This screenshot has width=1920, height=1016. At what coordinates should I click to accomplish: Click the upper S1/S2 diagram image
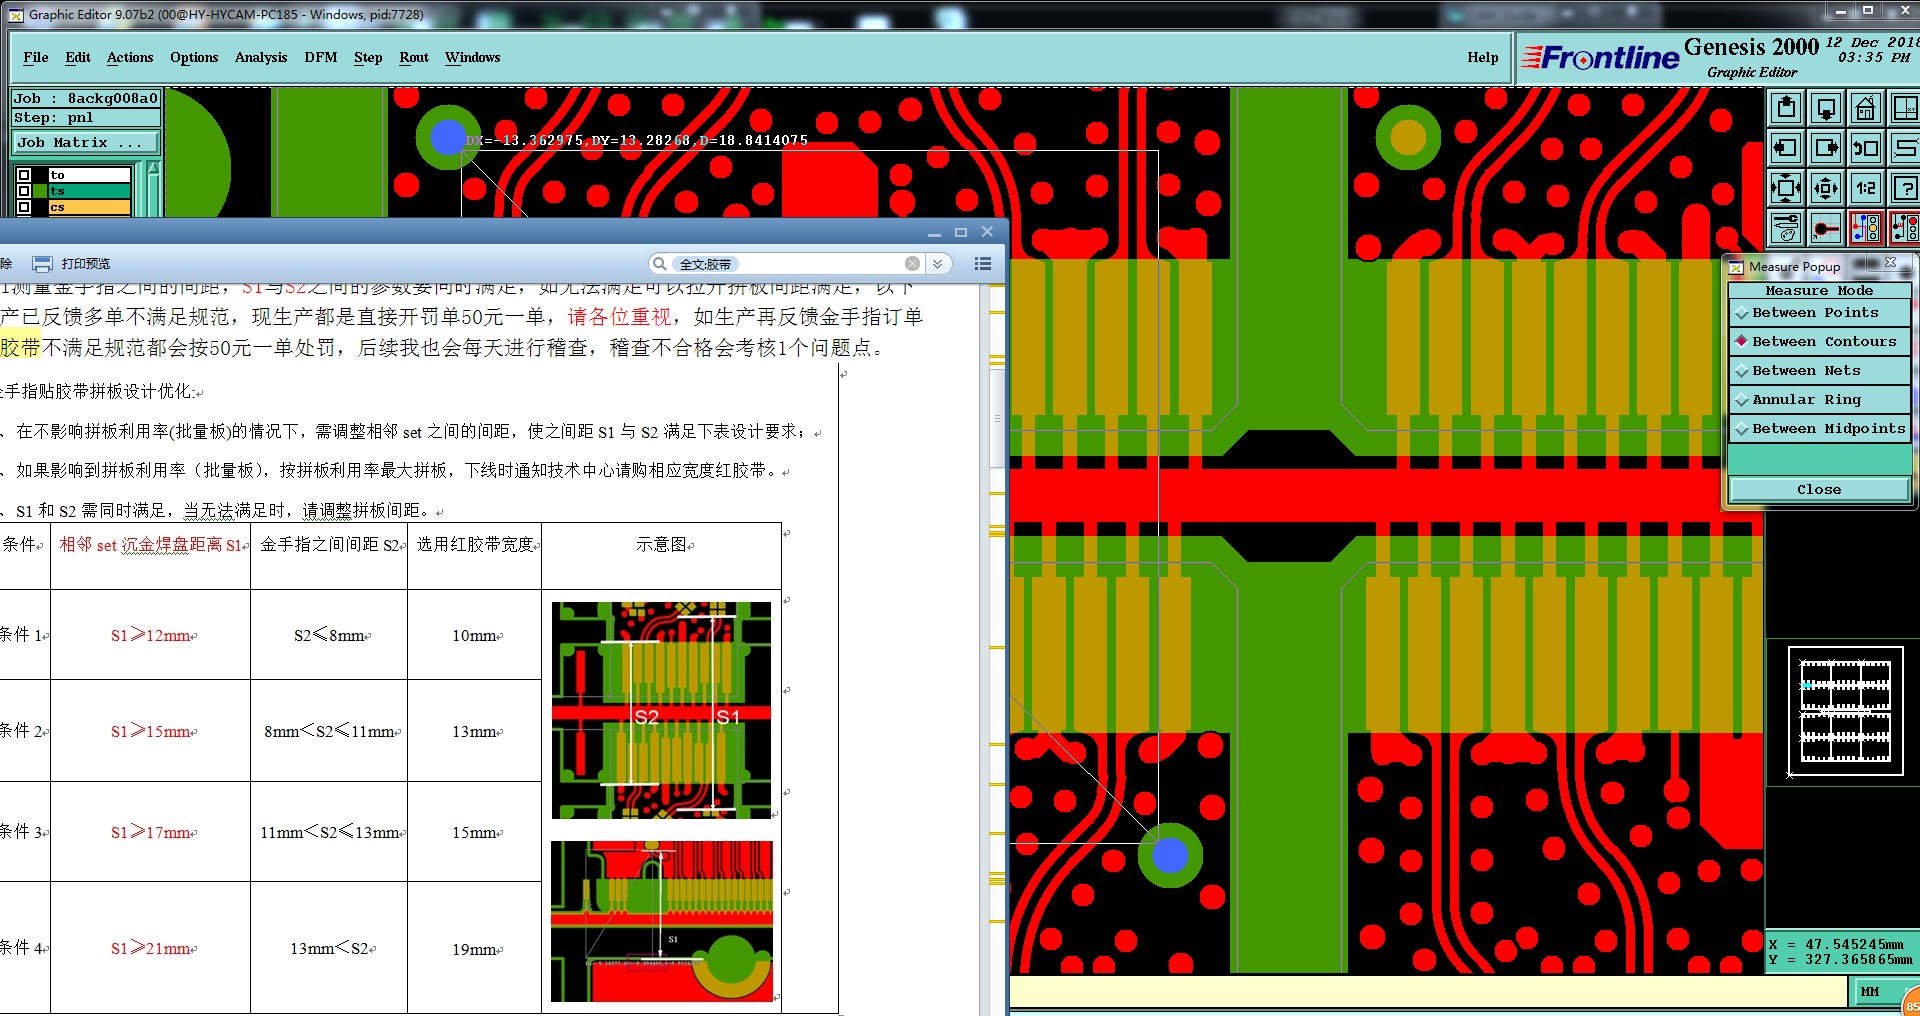coord(662,710)
